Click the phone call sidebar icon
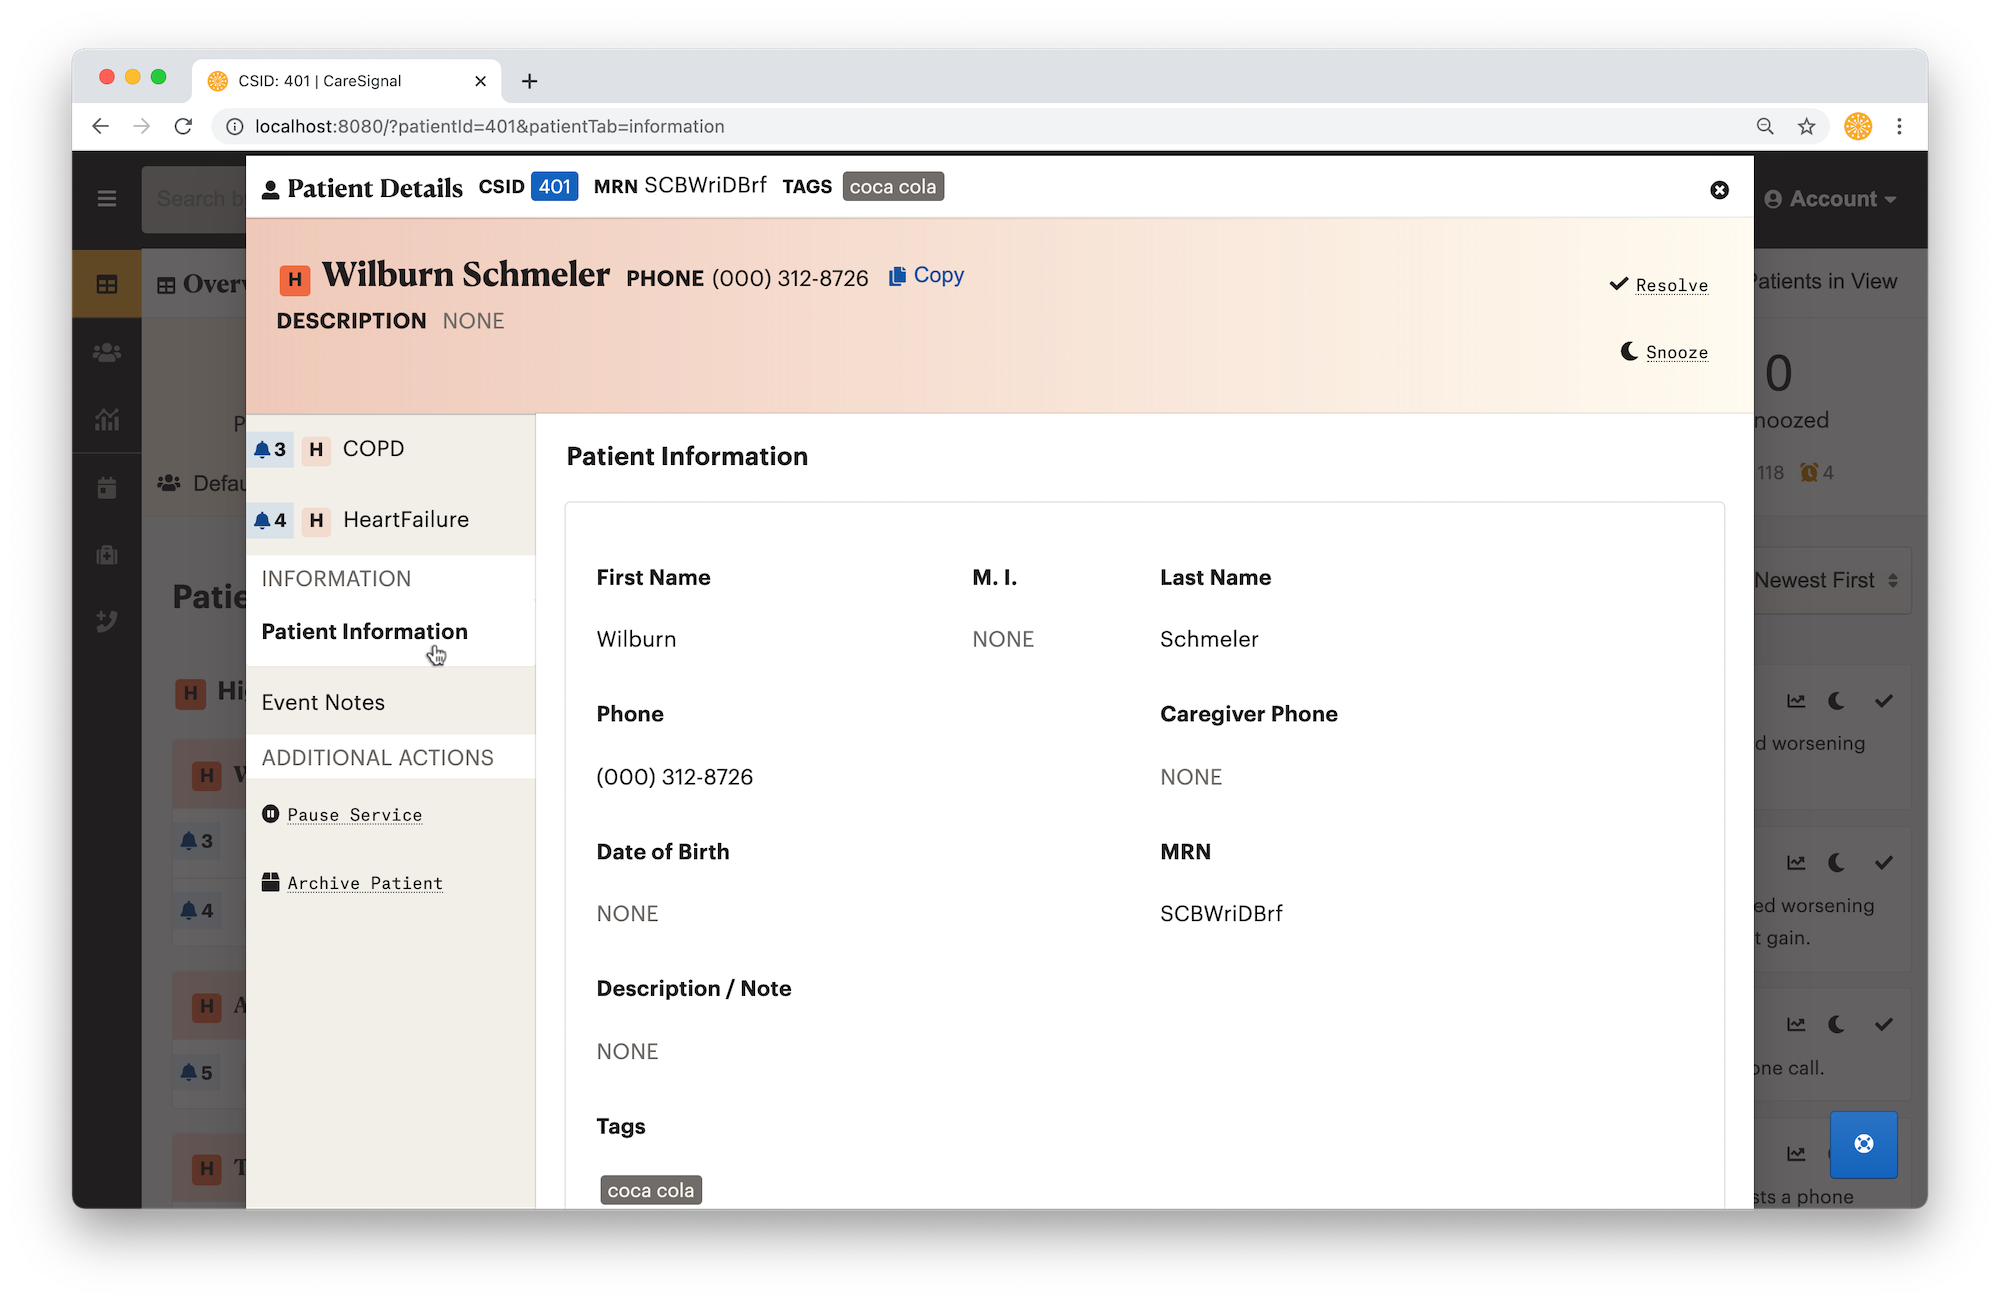Image resolution: width=2000 pixels, height=1304 pixels. [x=107, y=621]
